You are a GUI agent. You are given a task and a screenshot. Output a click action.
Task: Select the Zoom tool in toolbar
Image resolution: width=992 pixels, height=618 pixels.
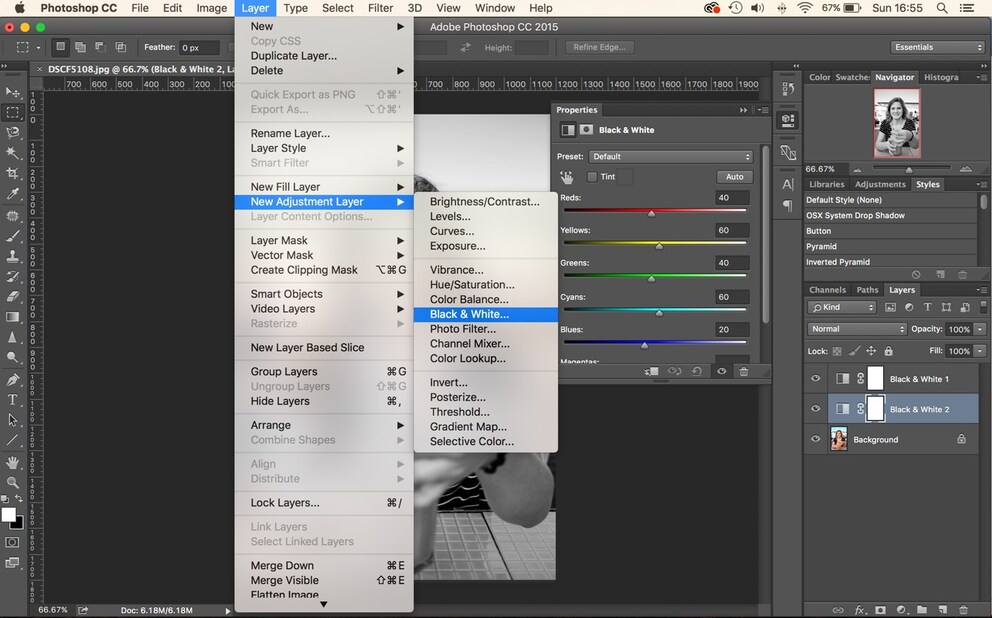pyautogui.click(x=13, y=483)
